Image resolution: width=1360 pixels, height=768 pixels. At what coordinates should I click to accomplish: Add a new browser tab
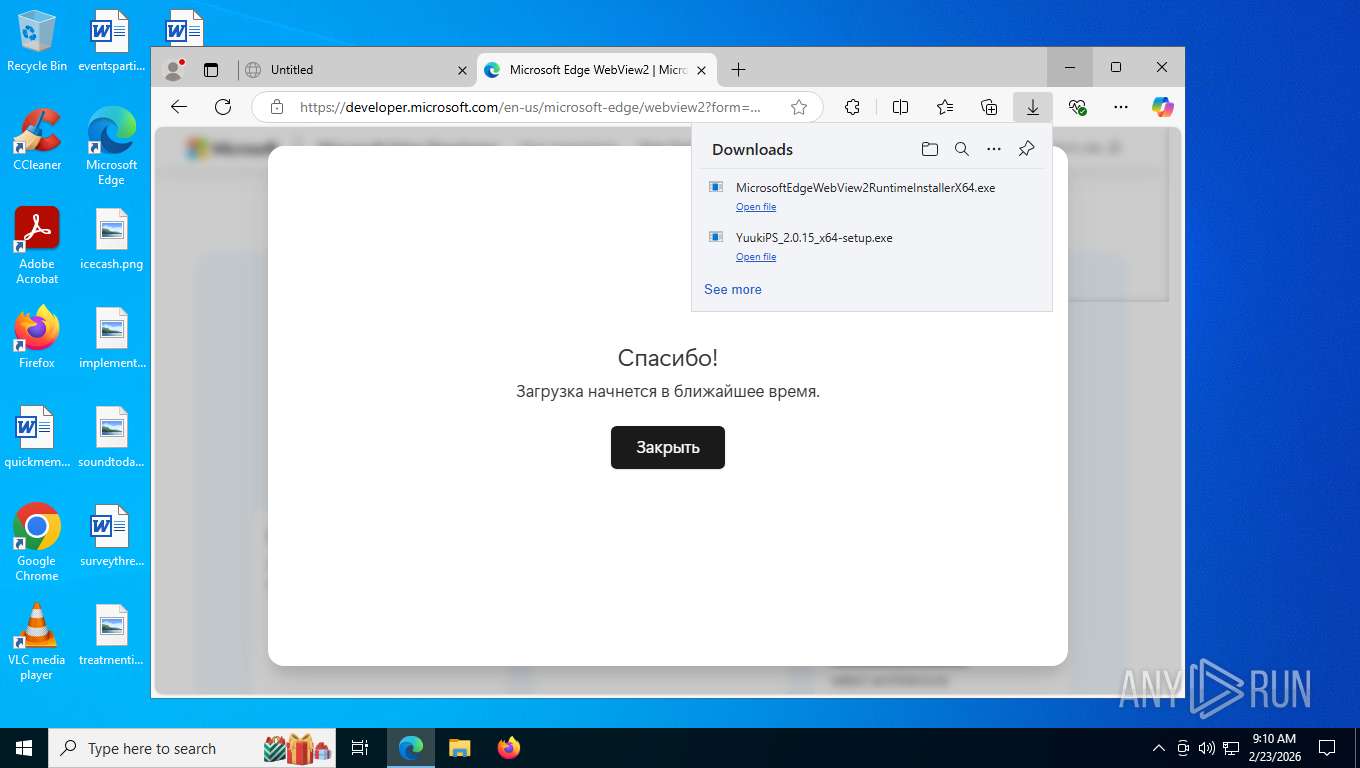738,69
